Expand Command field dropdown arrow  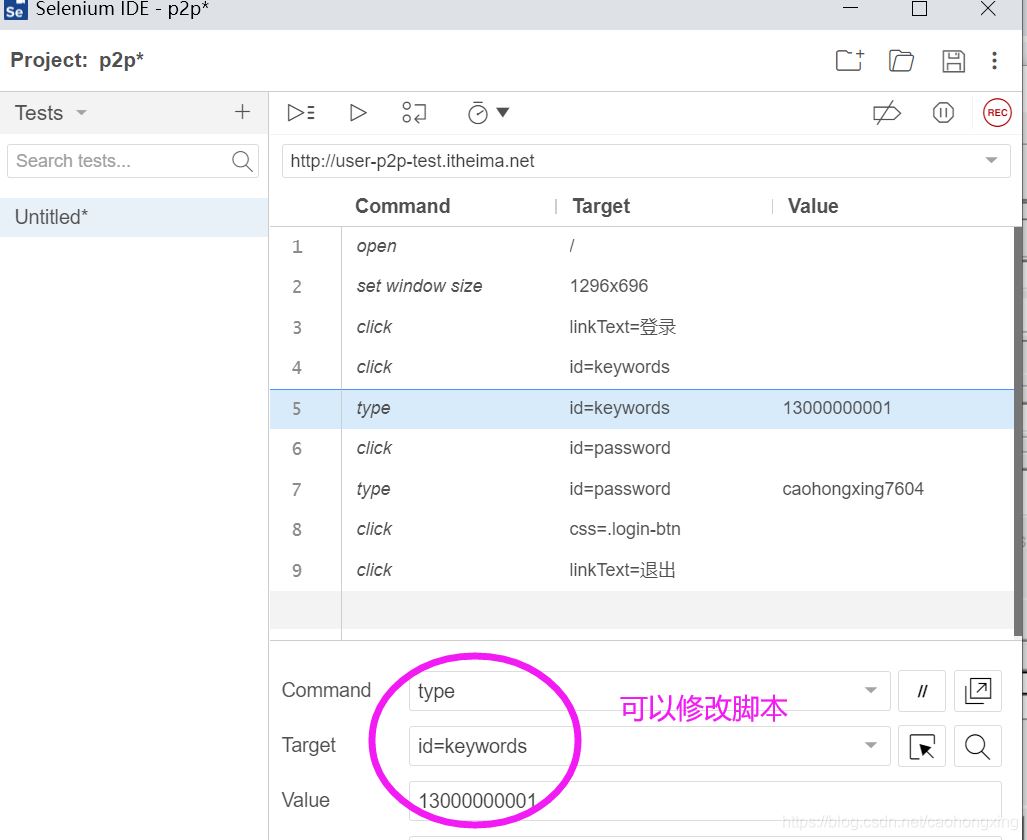click(x=870, y=690)
